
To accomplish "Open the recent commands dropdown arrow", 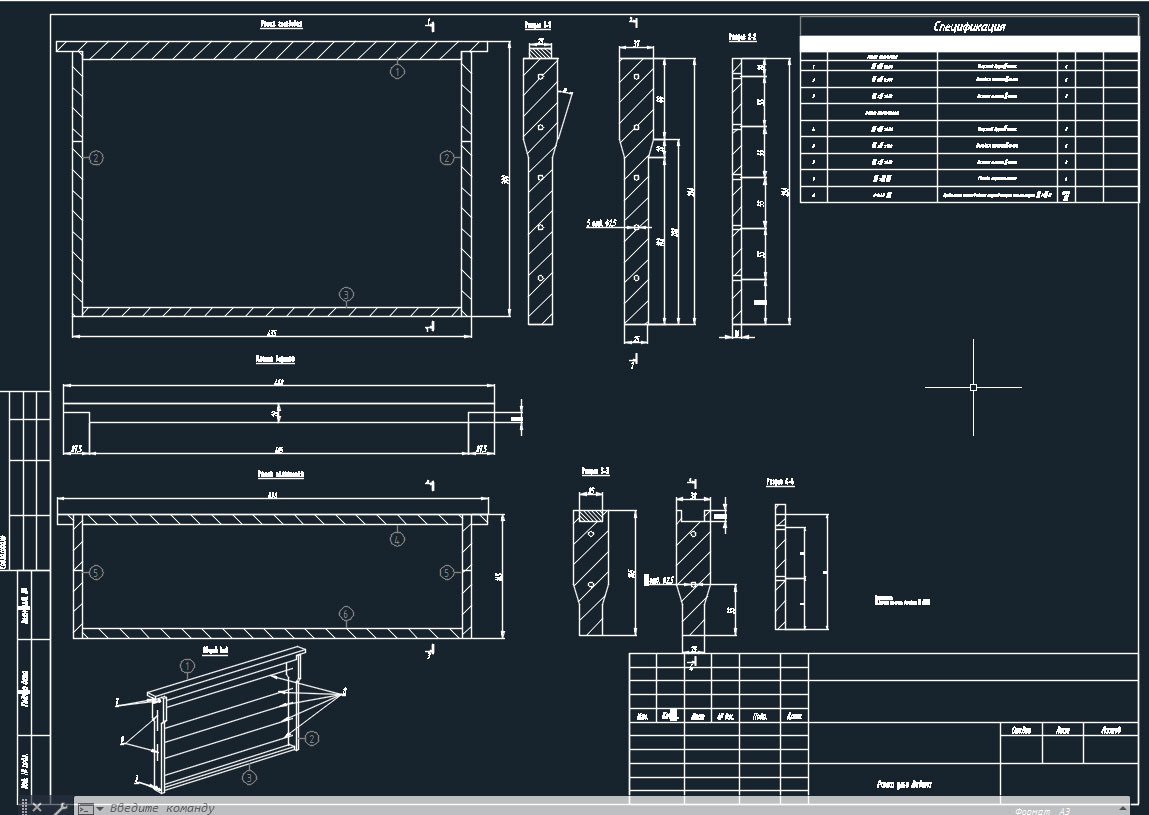I will [x=100, y=808].
